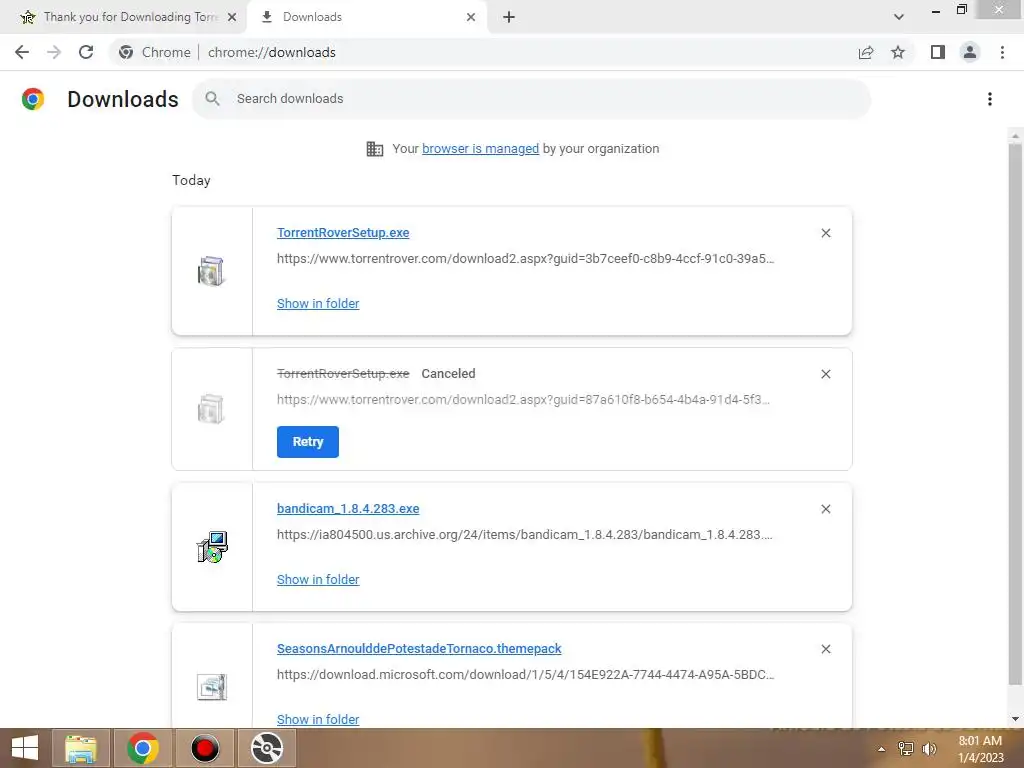
Task: Remove canceled TorrentRoverSetup.exe from list
Action: pos(826,374)
